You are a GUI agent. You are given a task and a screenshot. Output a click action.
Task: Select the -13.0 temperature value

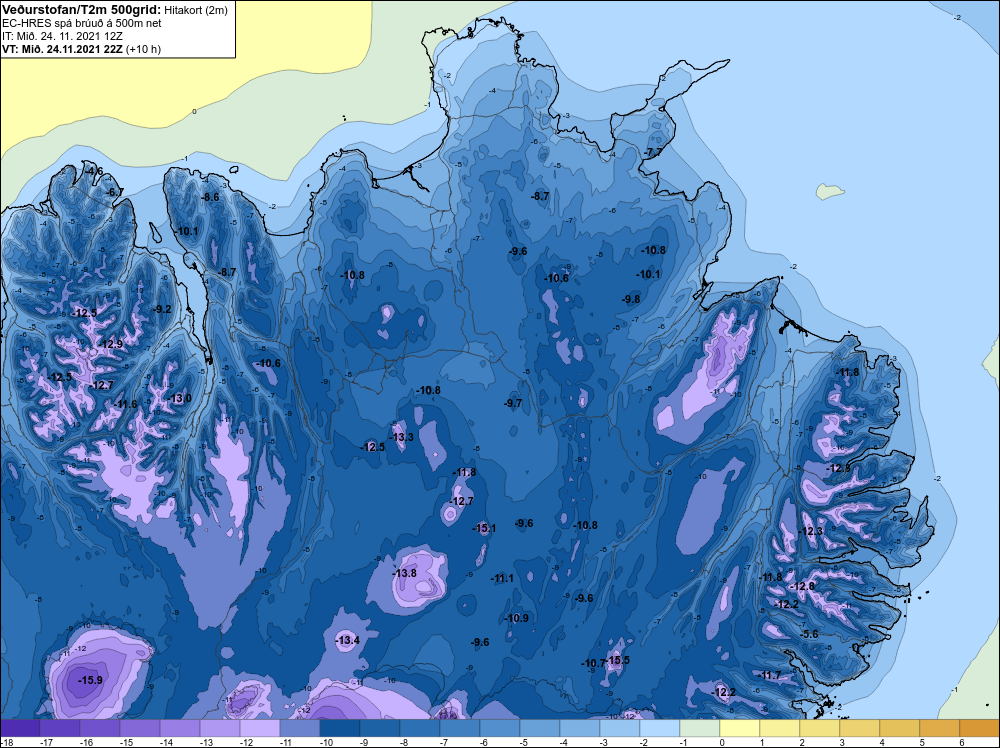[x=179, y=399]
